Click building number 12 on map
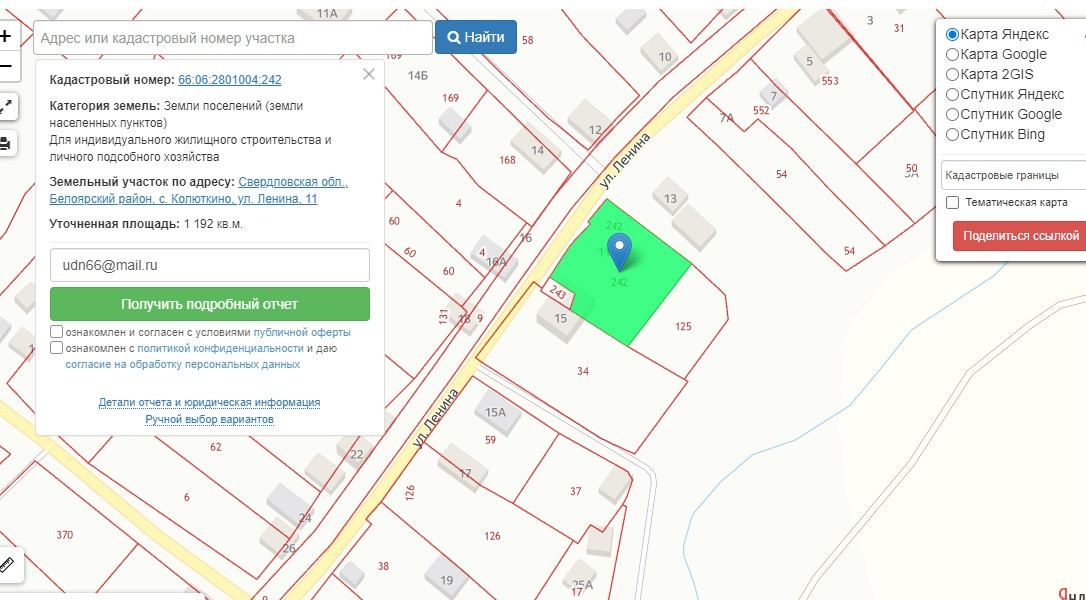The width and height of the screenshot is (1086, 600). point(595,130)
